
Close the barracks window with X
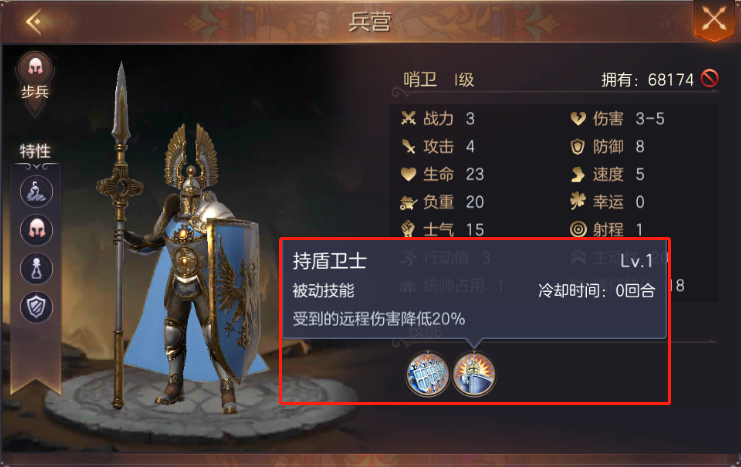click(714, 20)
